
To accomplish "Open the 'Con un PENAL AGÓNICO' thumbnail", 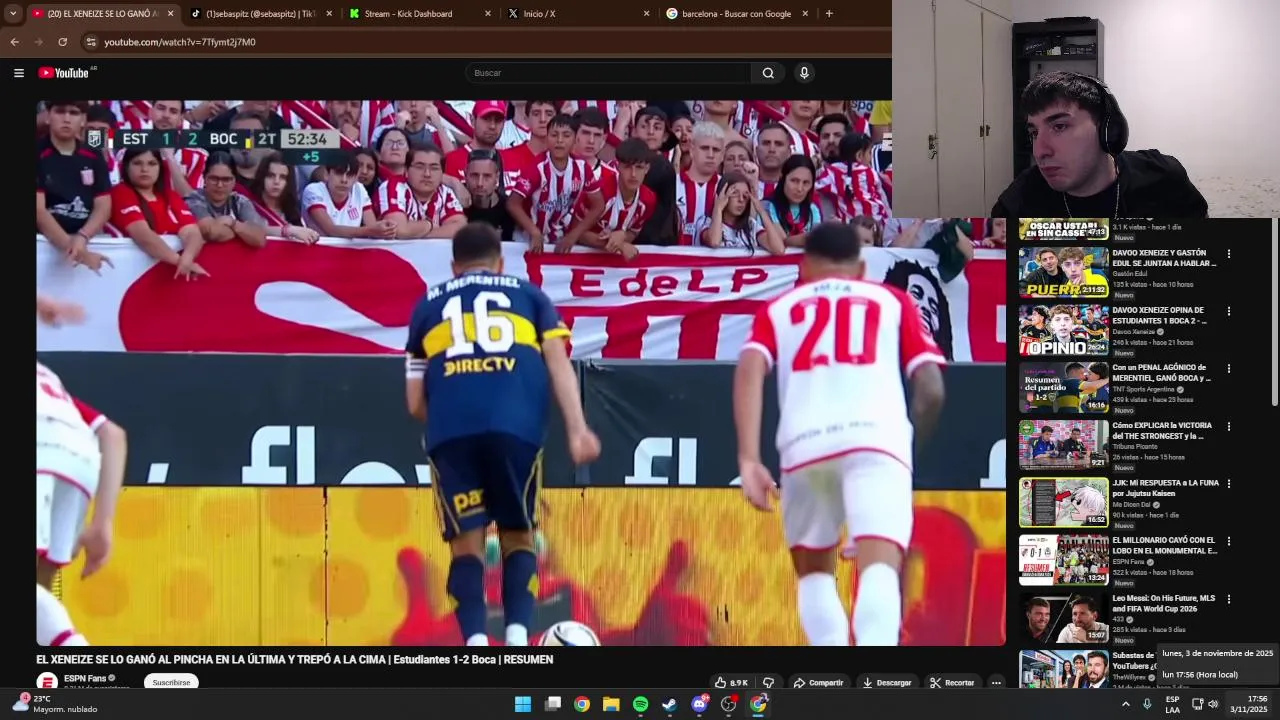I will coord(1063,387).
